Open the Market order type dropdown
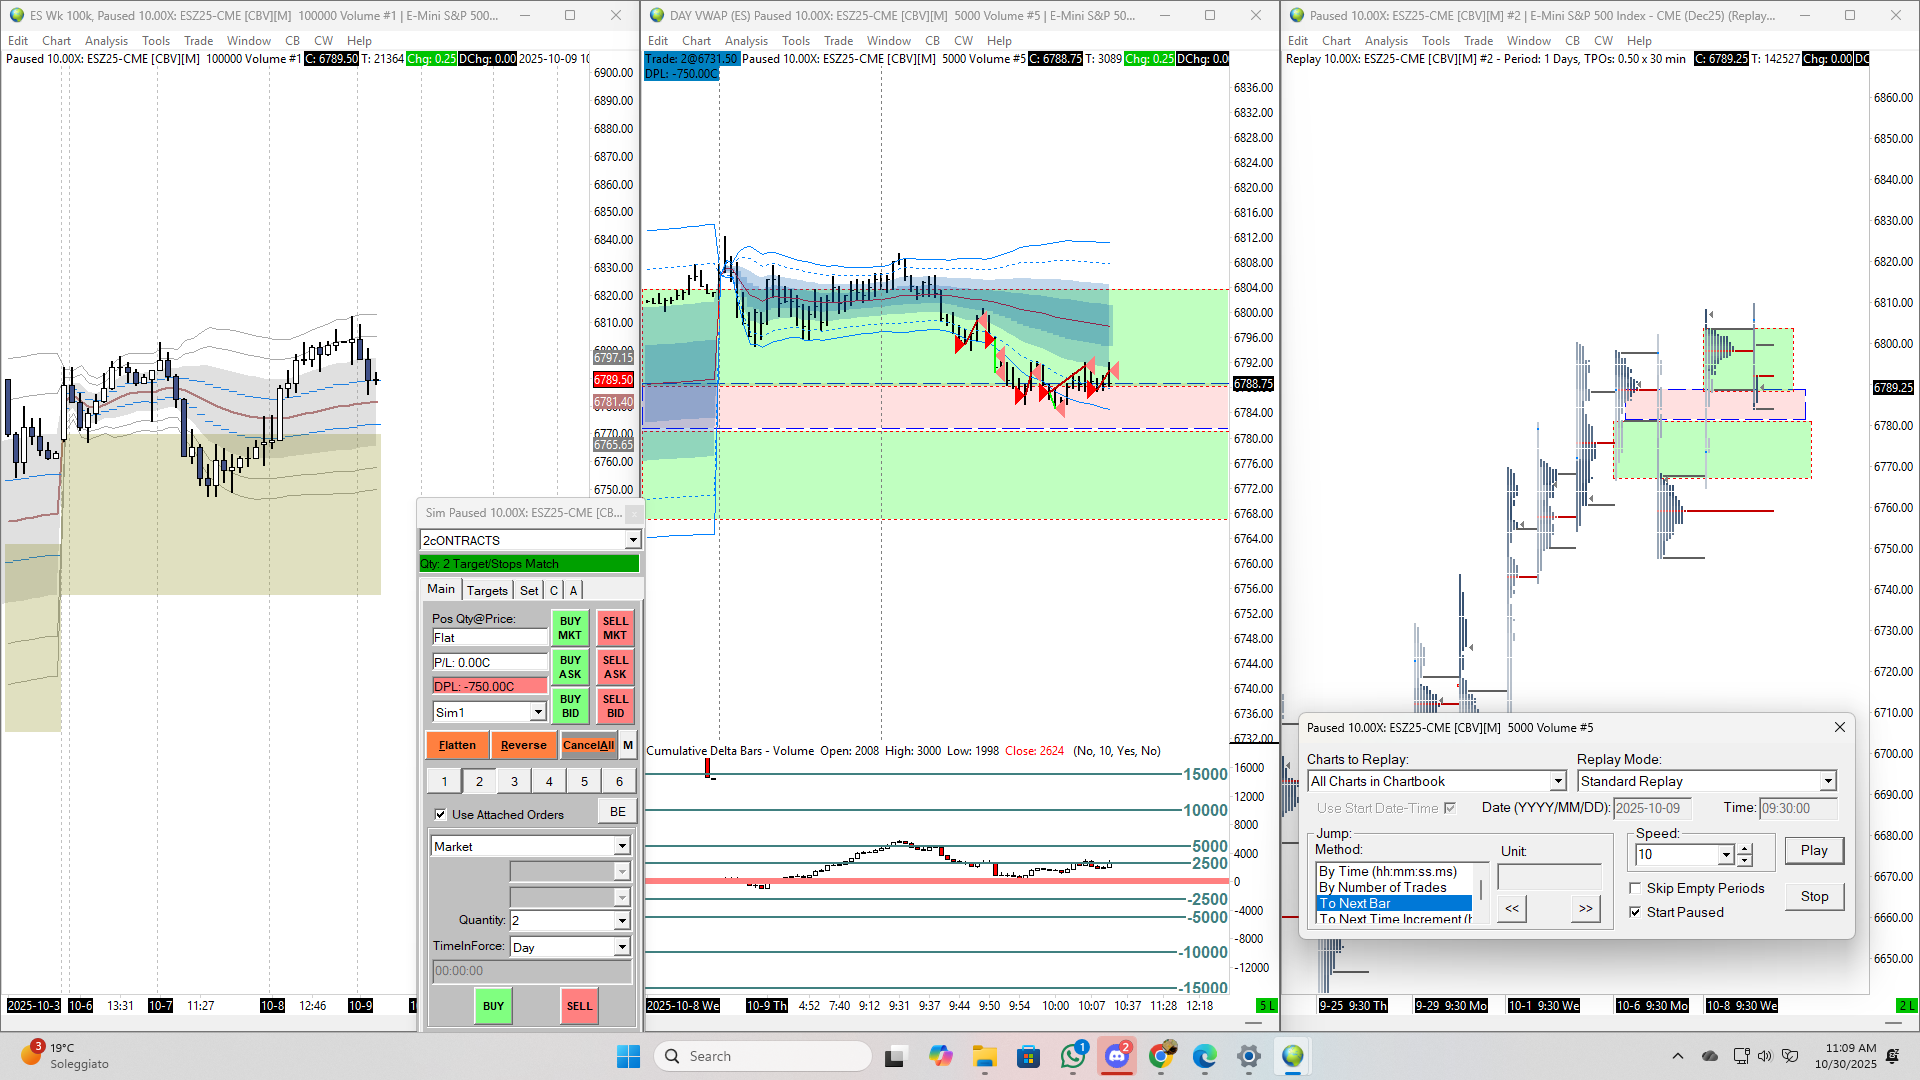 [621, 846]
